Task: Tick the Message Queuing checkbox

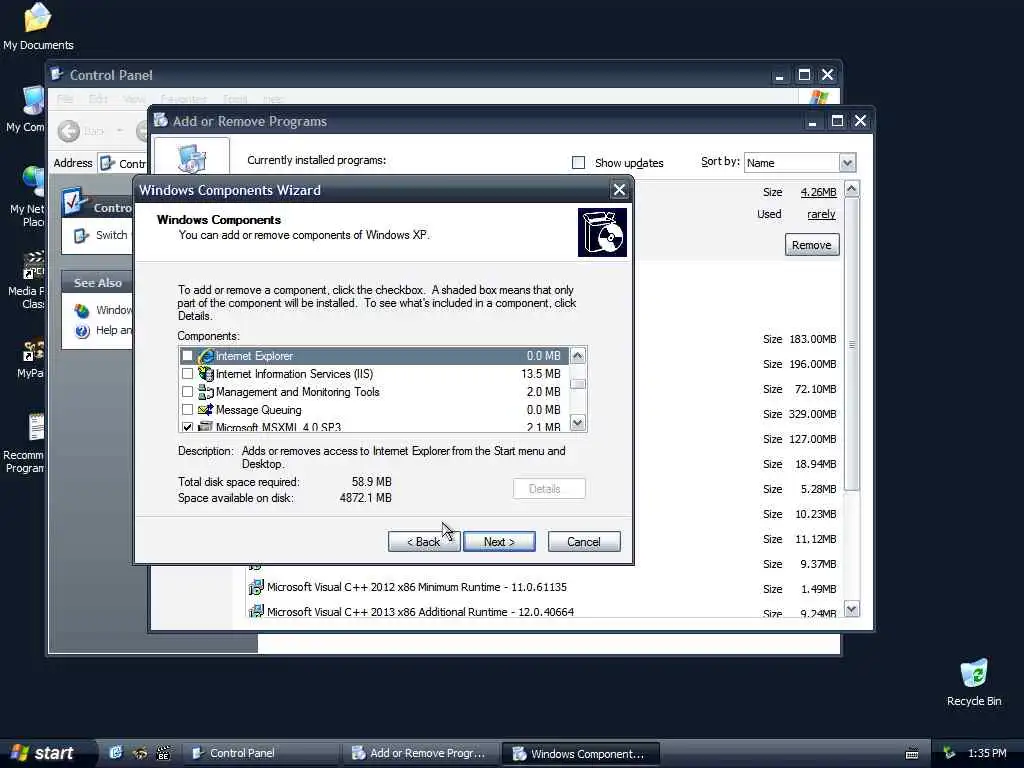Action: click(x=187, y=410)
